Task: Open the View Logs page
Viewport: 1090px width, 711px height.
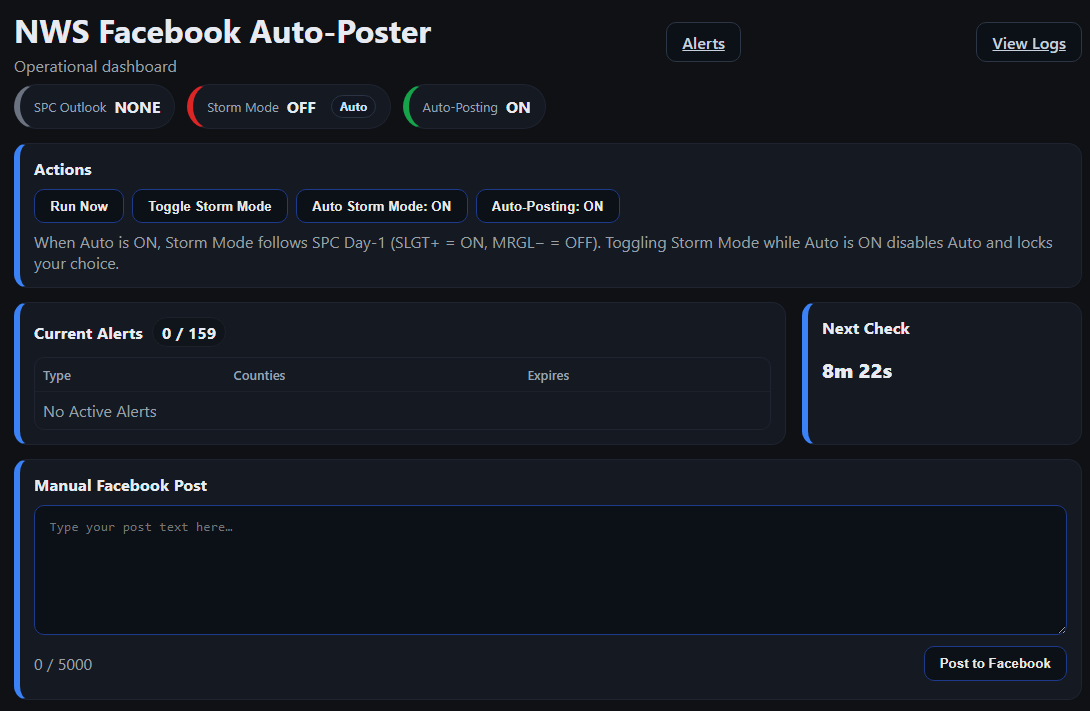Action: pos(1028,43)
